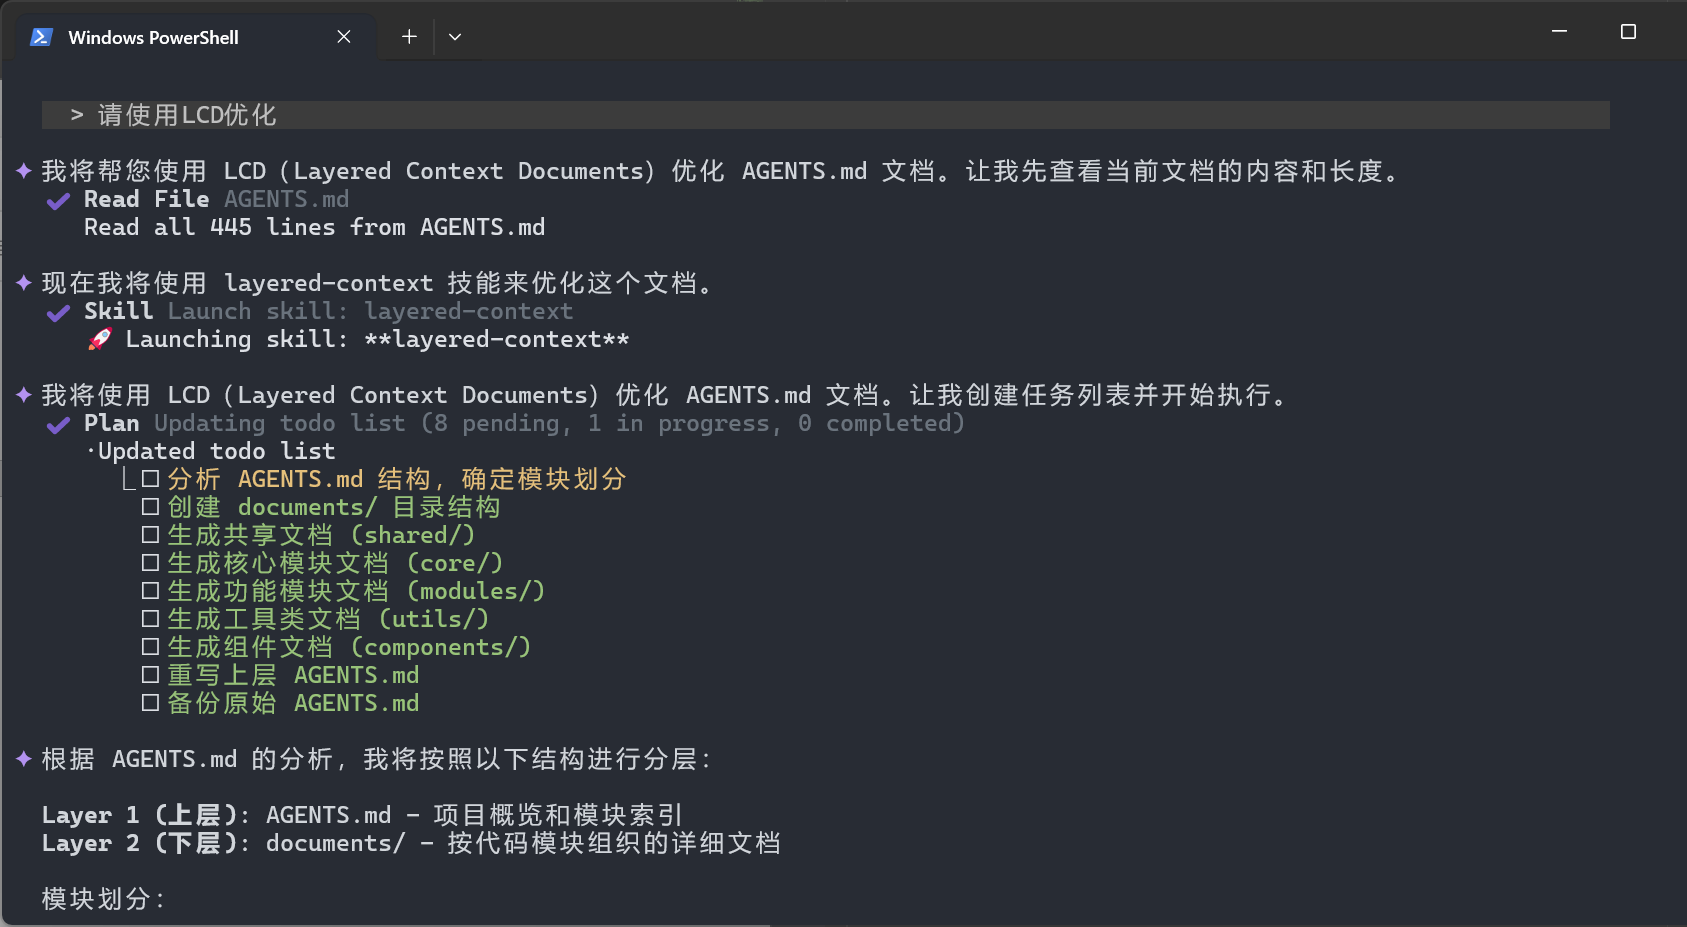Click the checkmark next to Plan
Screen dimensions: 1687x927
click(59, 425)
